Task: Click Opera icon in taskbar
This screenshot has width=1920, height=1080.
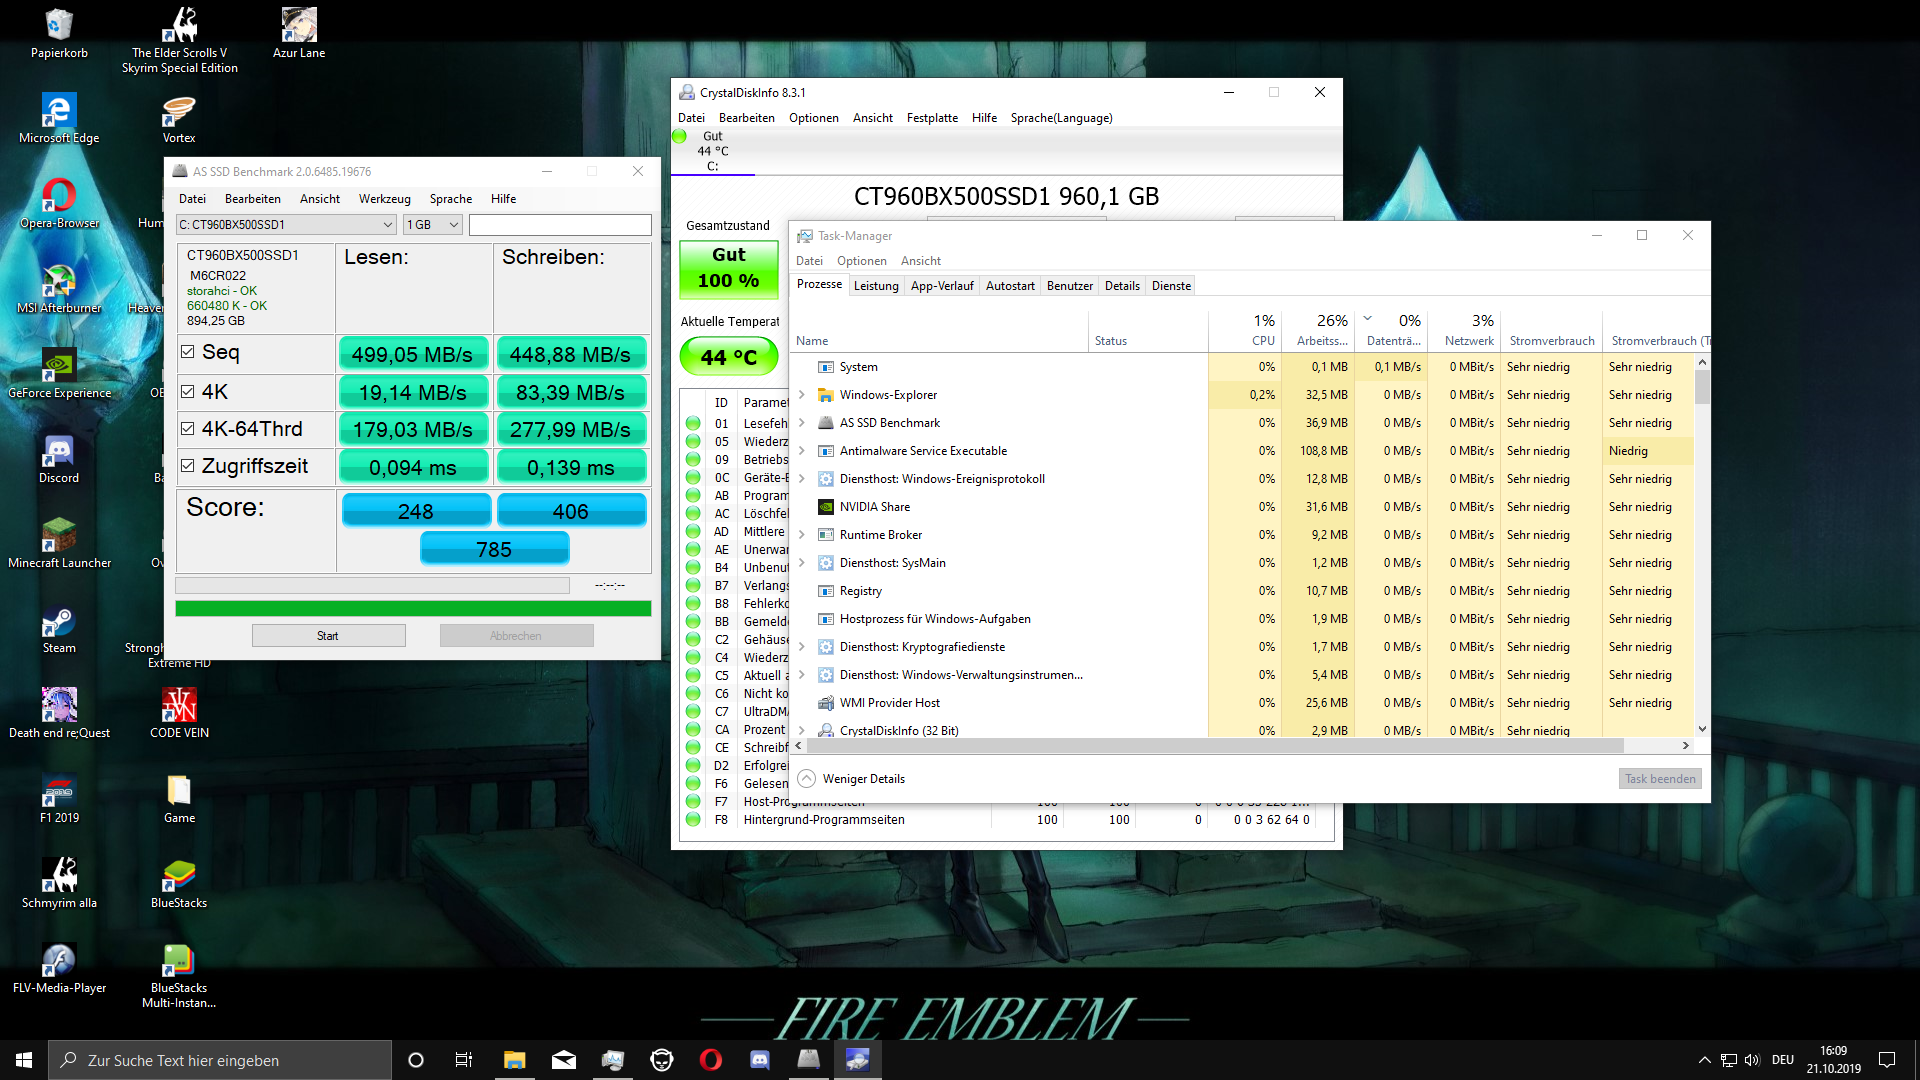Action: tap(711, 1060)
